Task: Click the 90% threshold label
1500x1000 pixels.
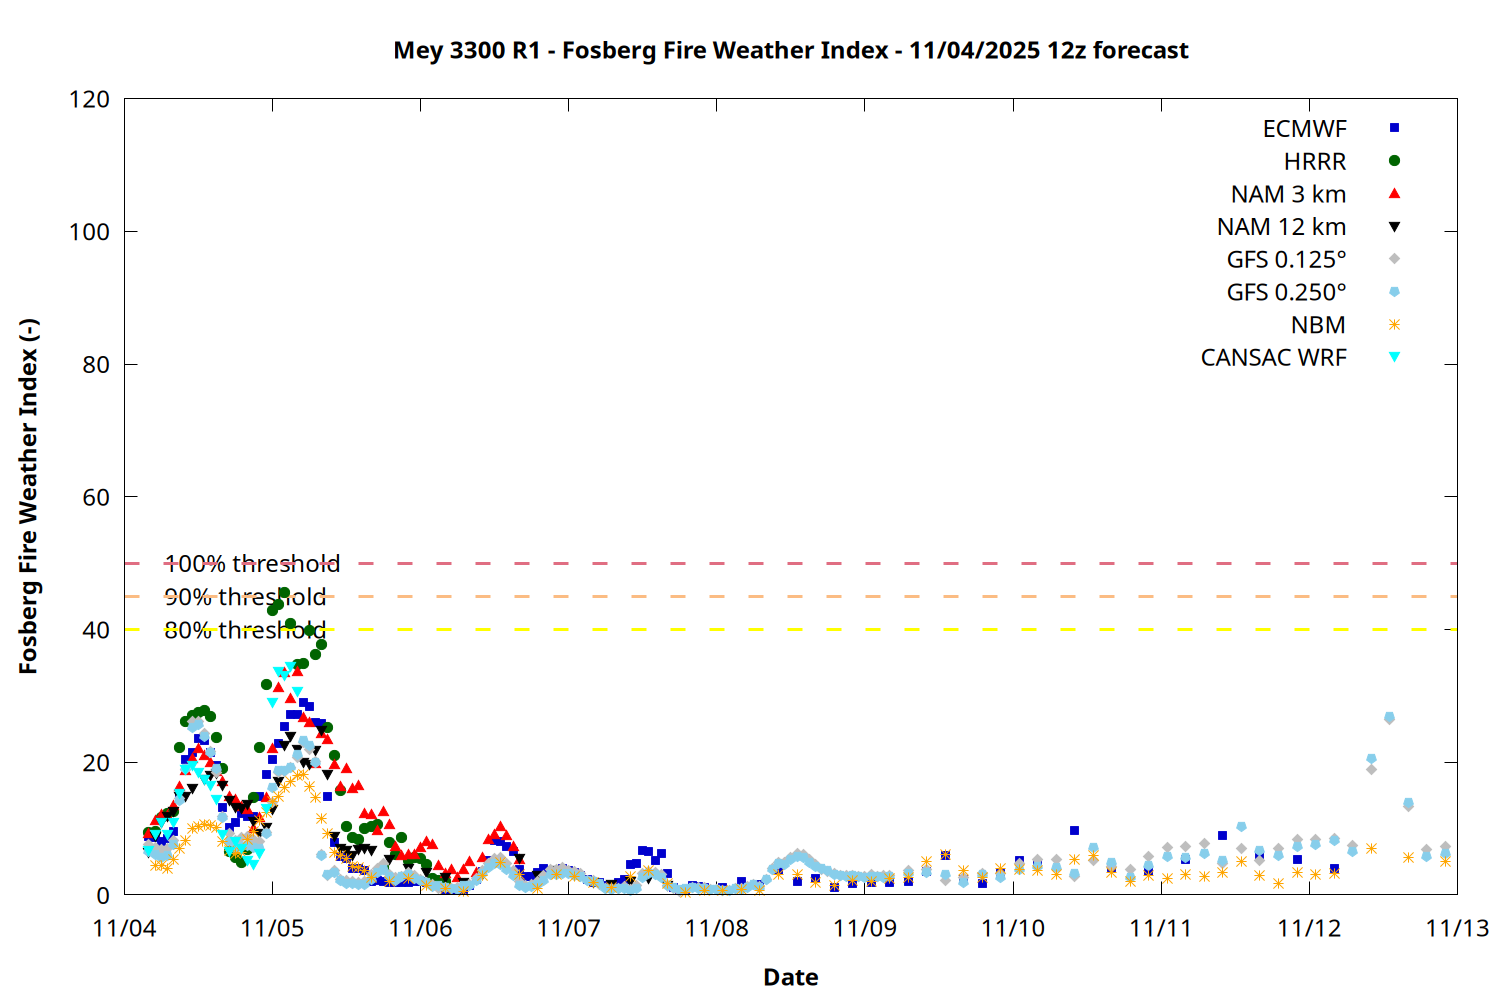Action: click(x=245, y=597)
